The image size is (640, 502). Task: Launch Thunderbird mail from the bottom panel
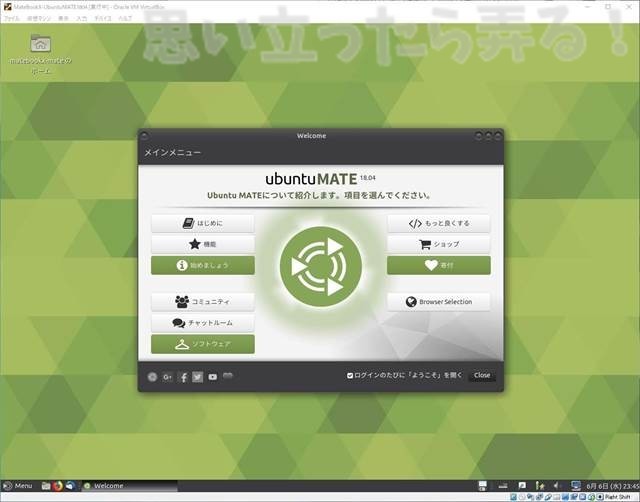(70, 486)
